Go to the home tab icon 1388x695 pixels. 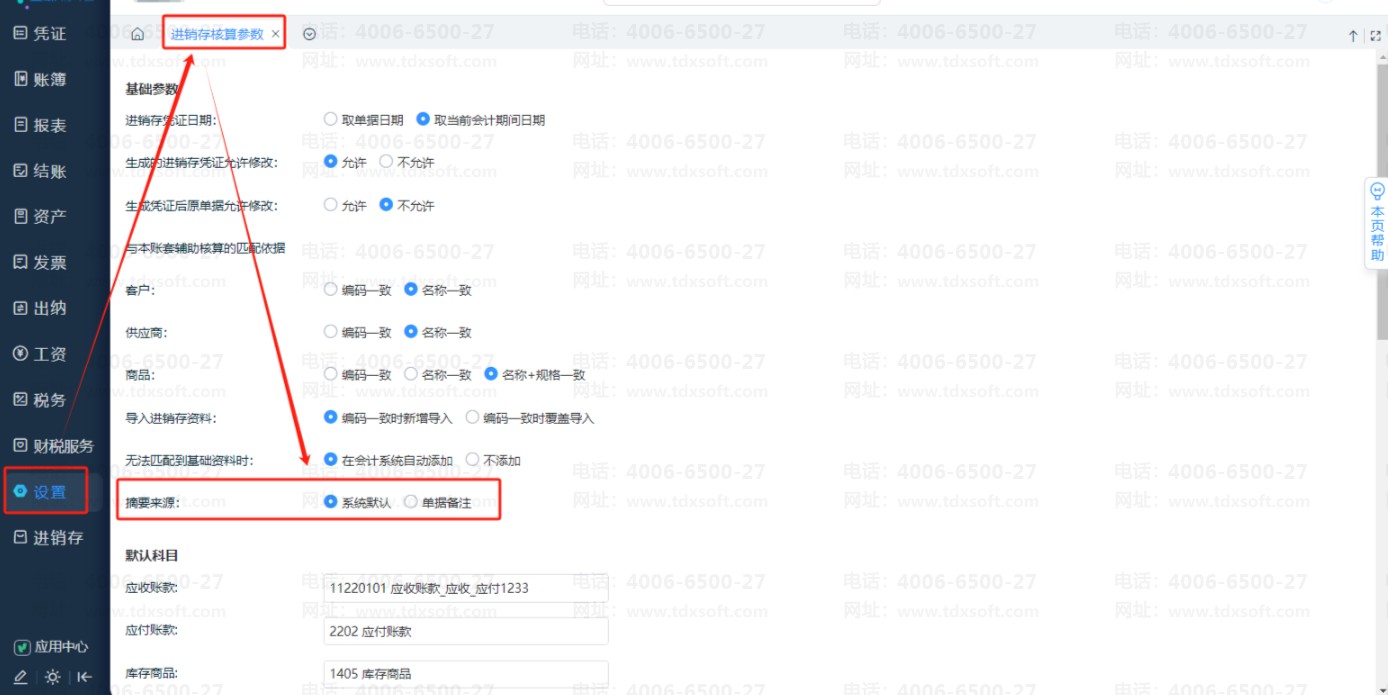(x=138, y=34)
